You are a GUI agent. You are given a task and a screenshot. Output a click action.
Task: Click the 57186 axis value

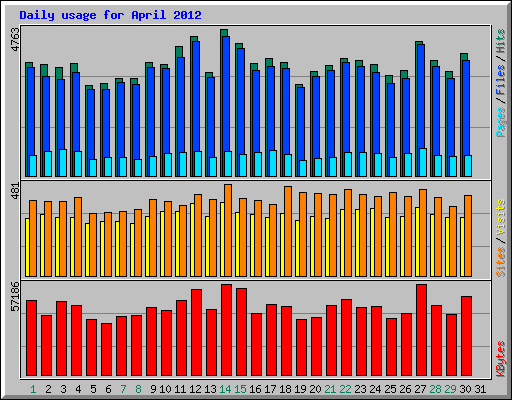[16, 296]
